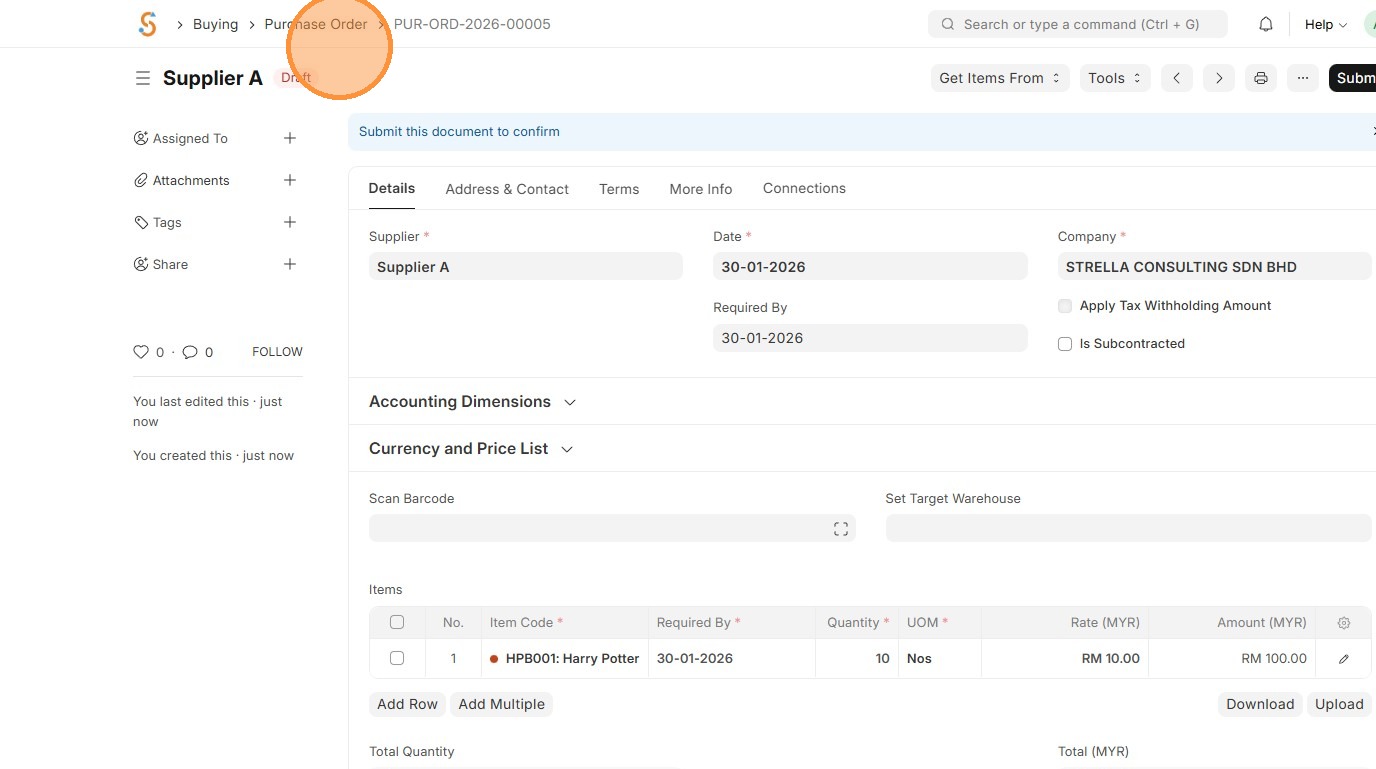Click the notifications bell icon
1376x769 pixels.
1265,24
